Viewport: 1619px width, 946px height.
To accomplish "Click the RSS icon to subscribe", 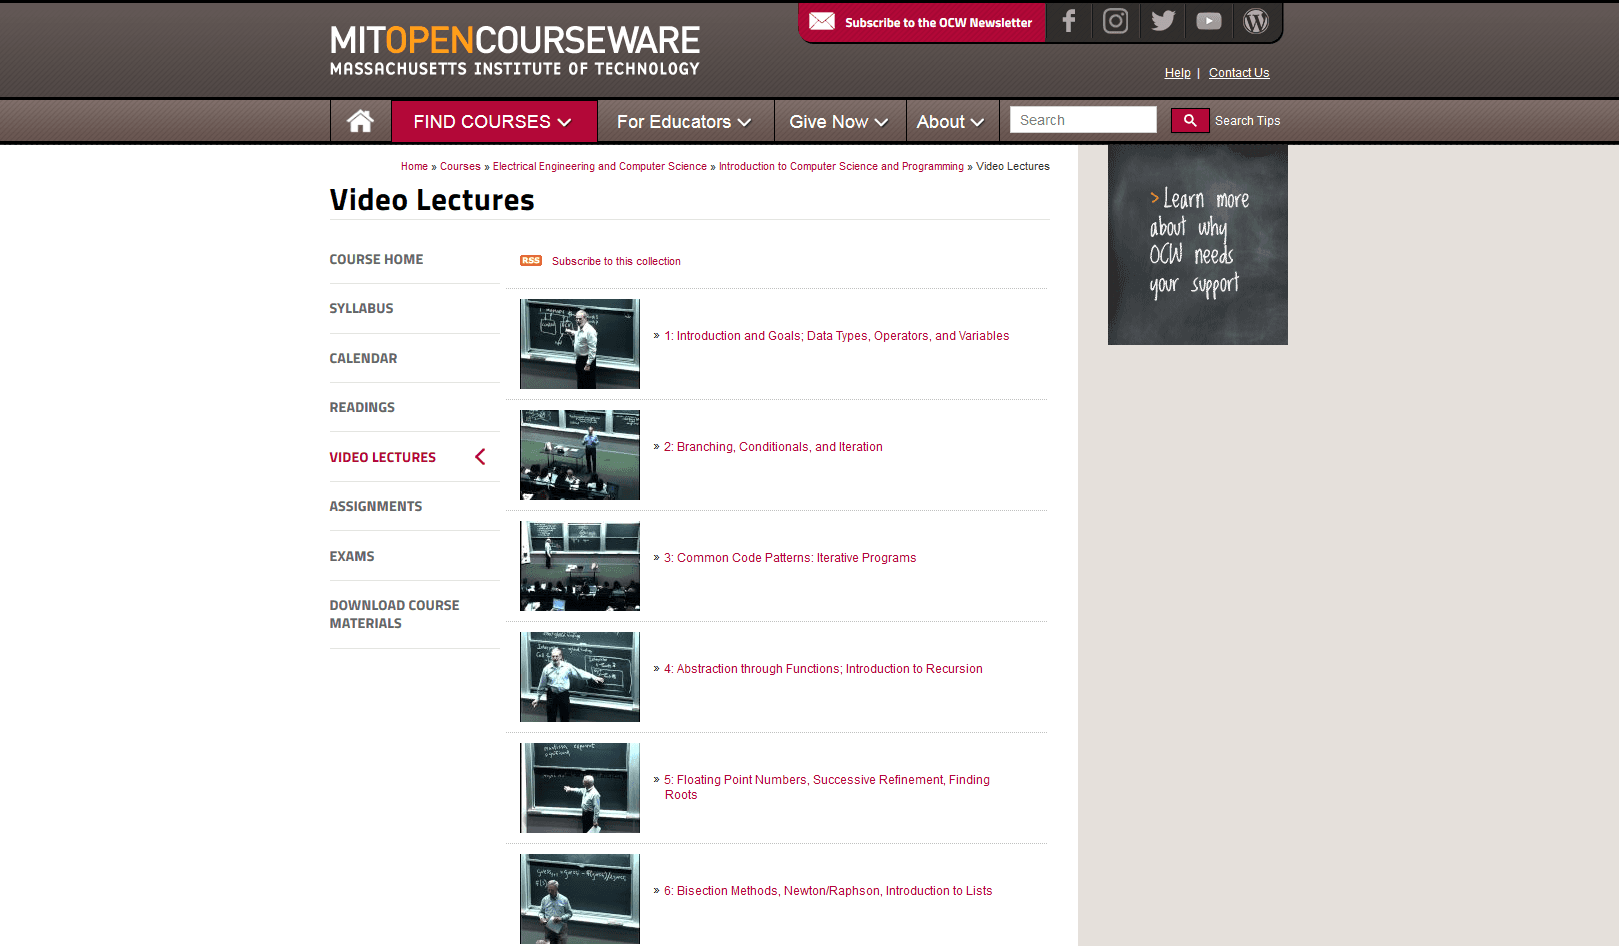I will 531,260.
